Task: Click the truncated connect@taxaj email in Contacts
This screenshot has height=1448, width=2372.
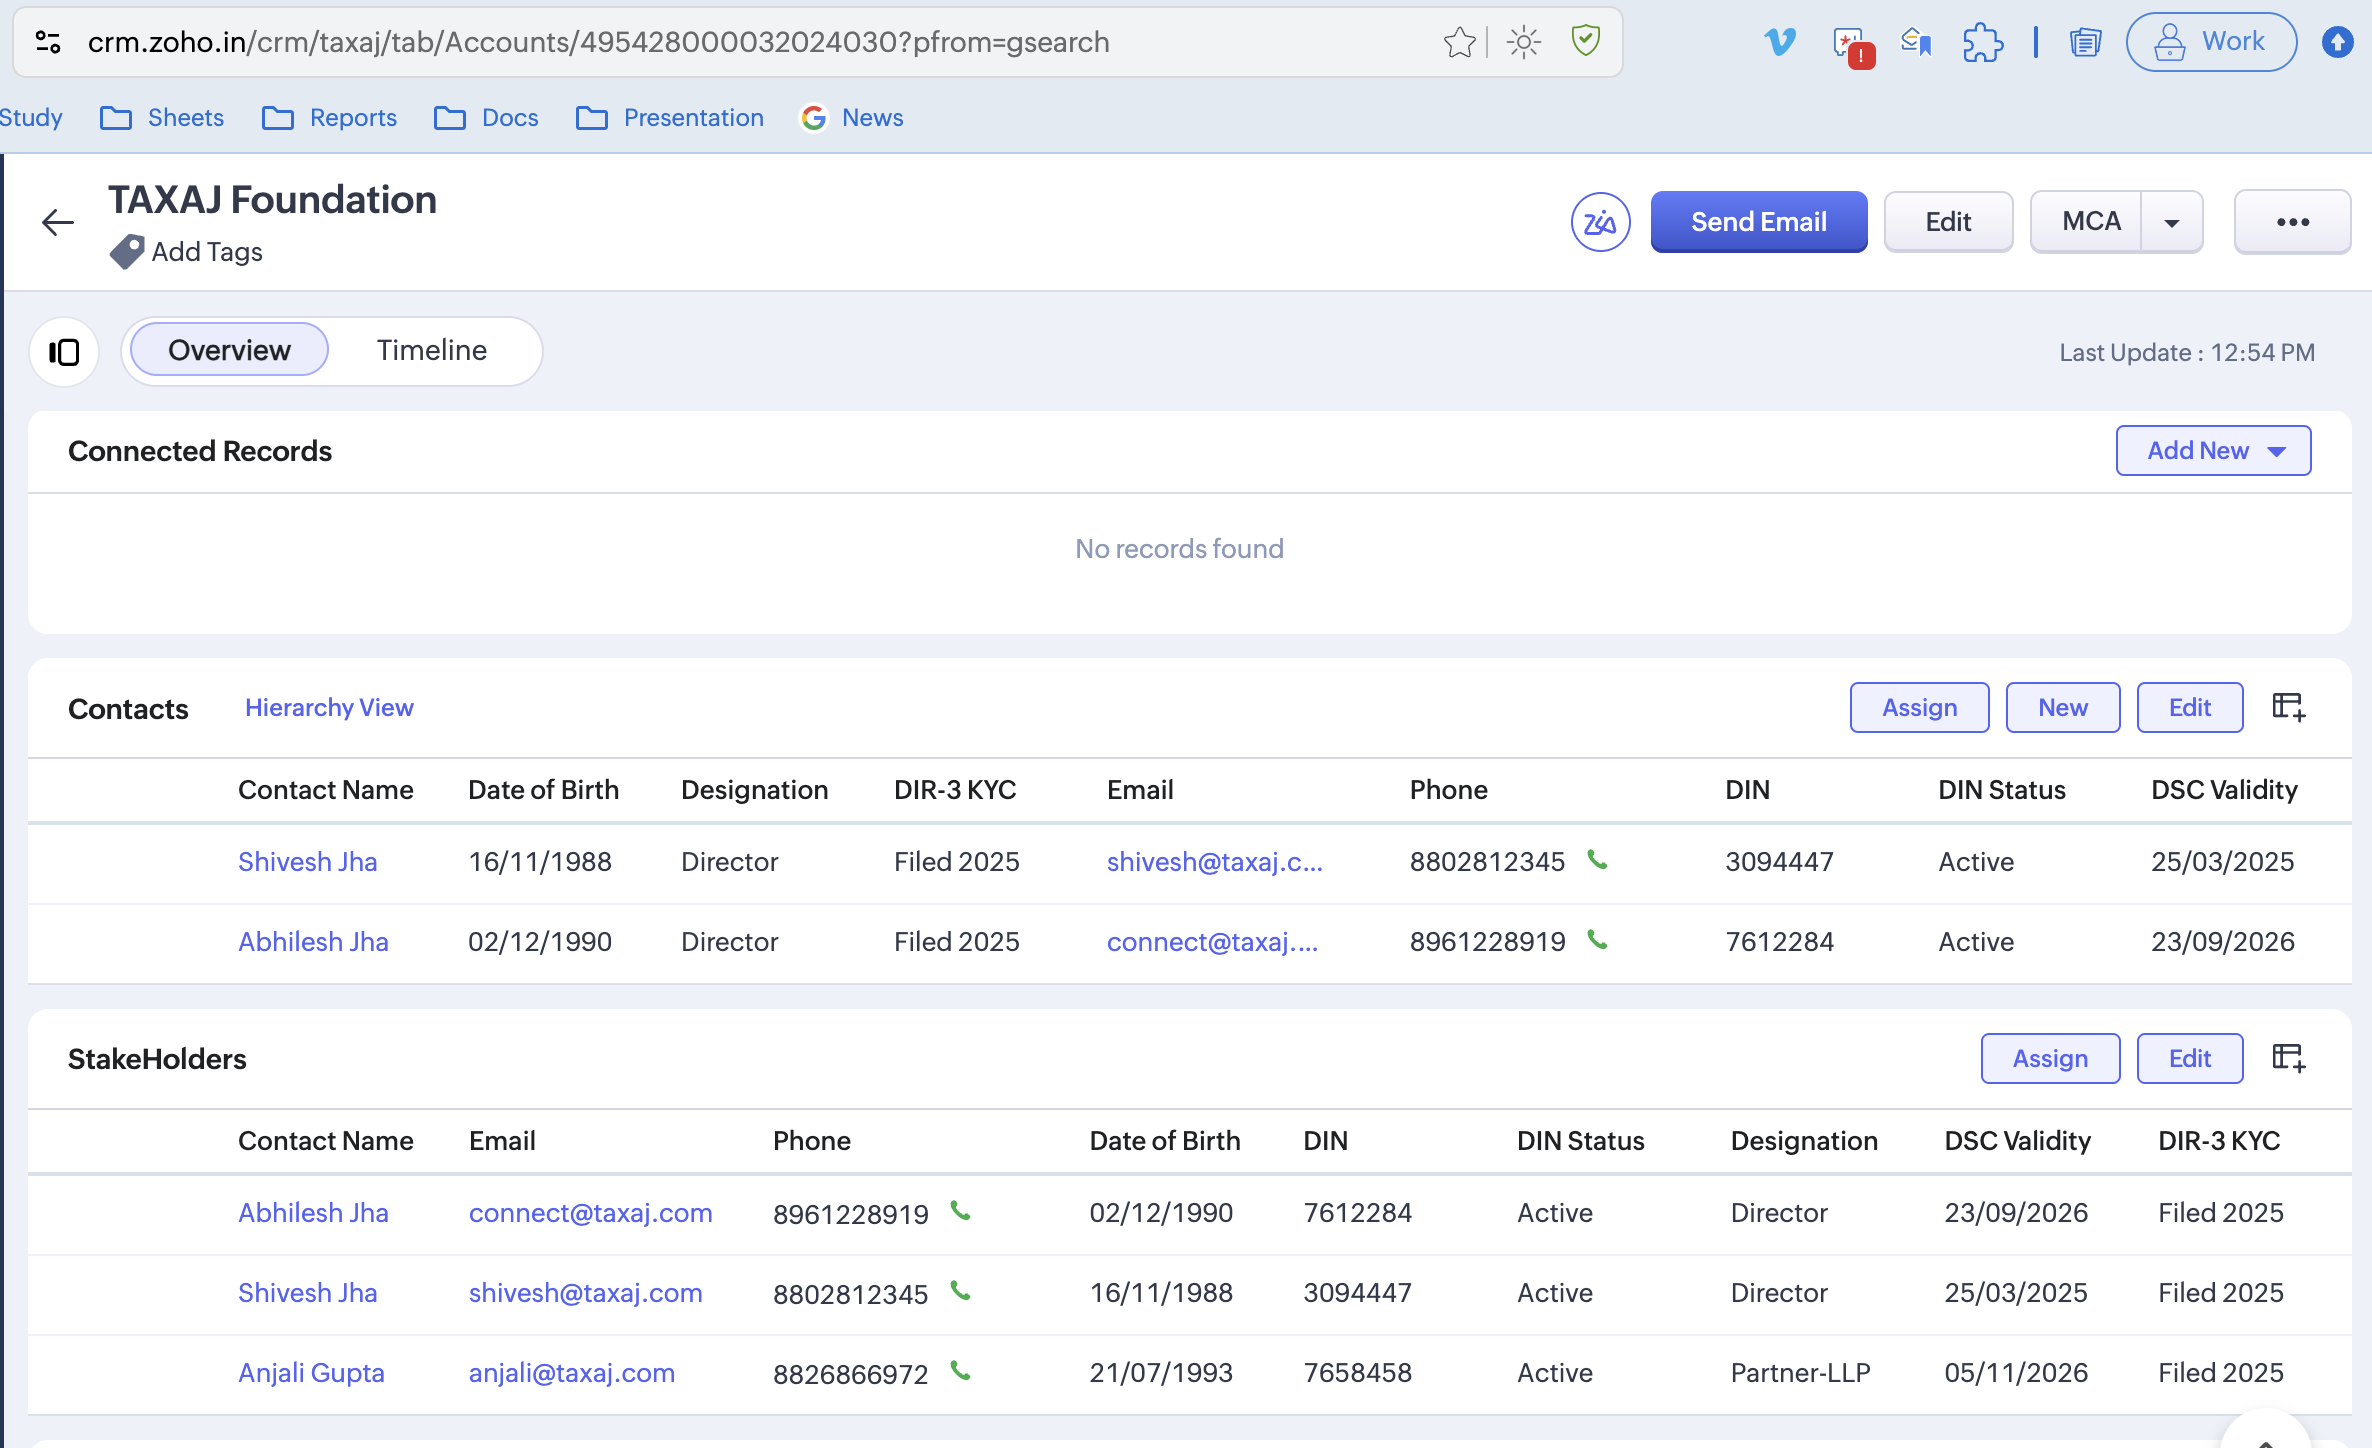Action: [x=1213, y=942]
